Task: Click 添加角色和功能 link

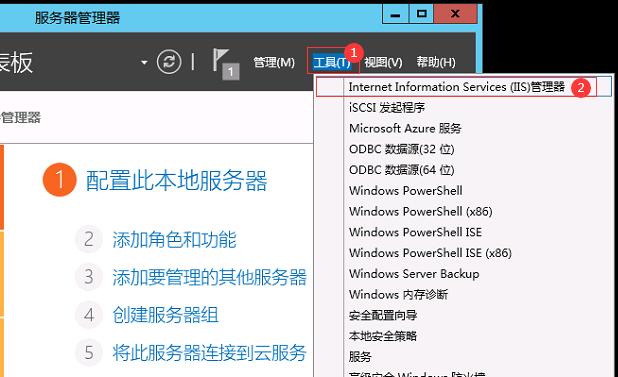Action: (174, 240)
